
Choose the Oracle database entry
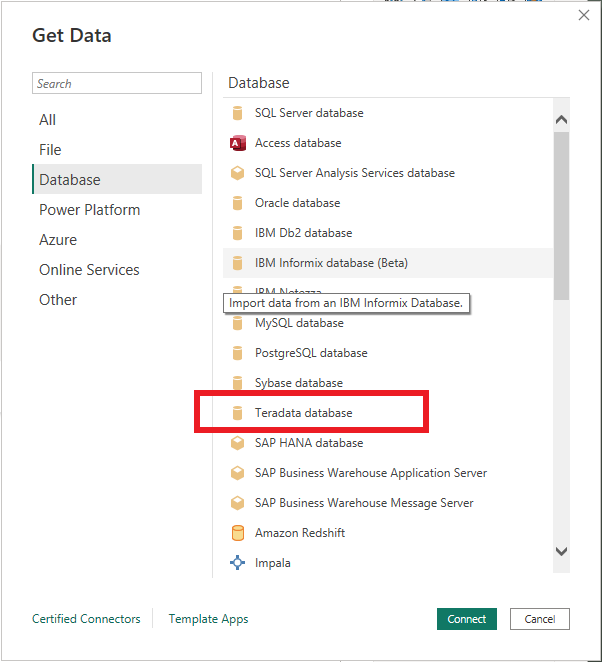pos(388,203)
